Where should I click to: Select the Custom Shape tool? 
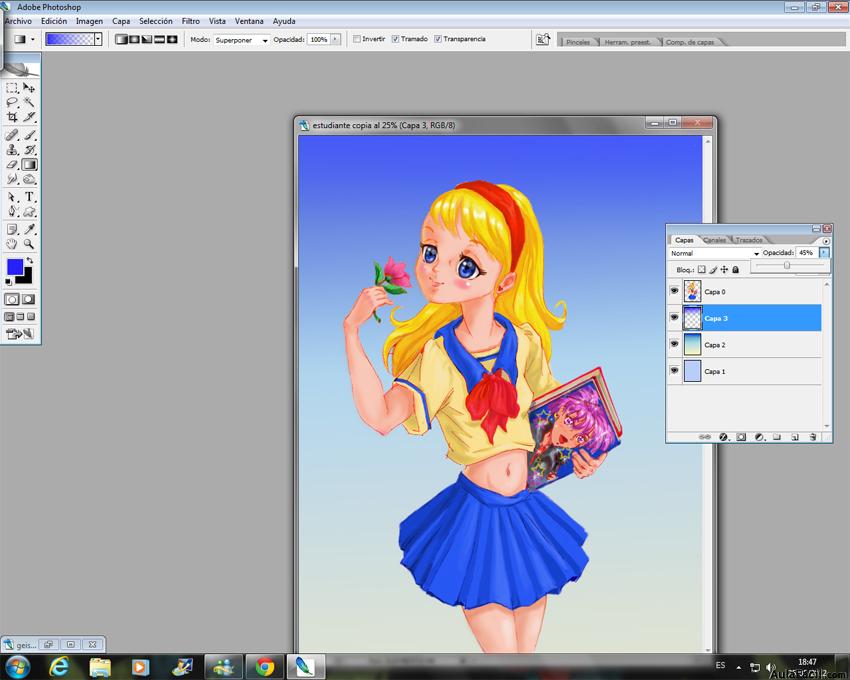(29, 211)
